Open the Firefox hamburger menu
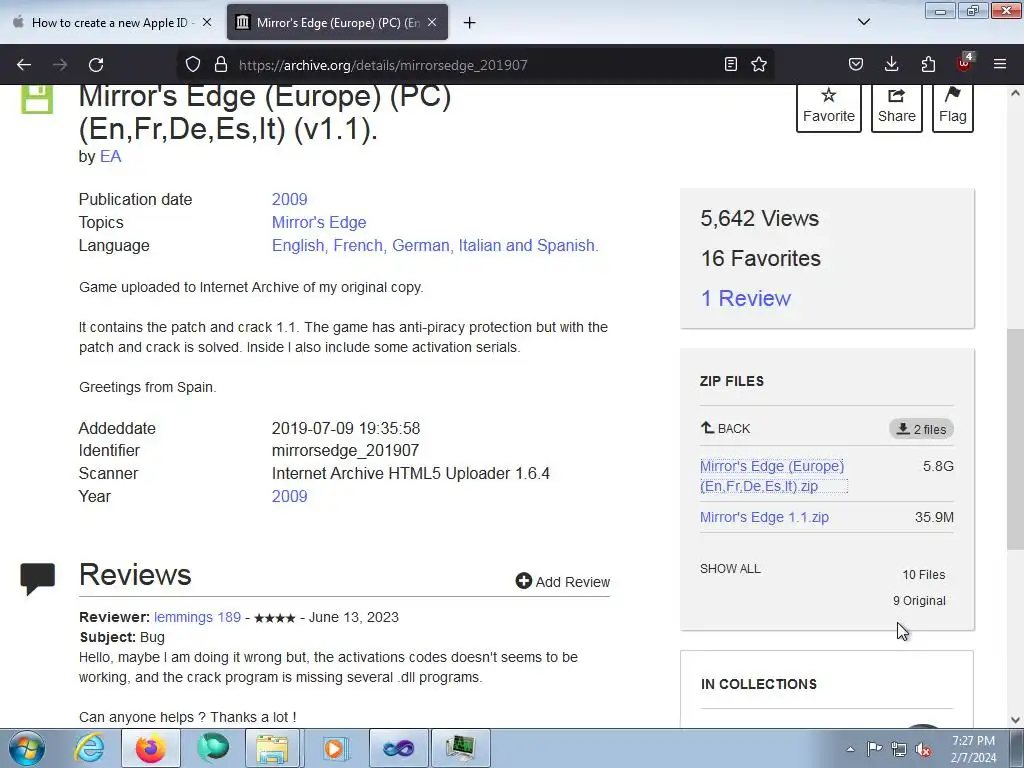 pyautogui.click(x=1000, y=64)
